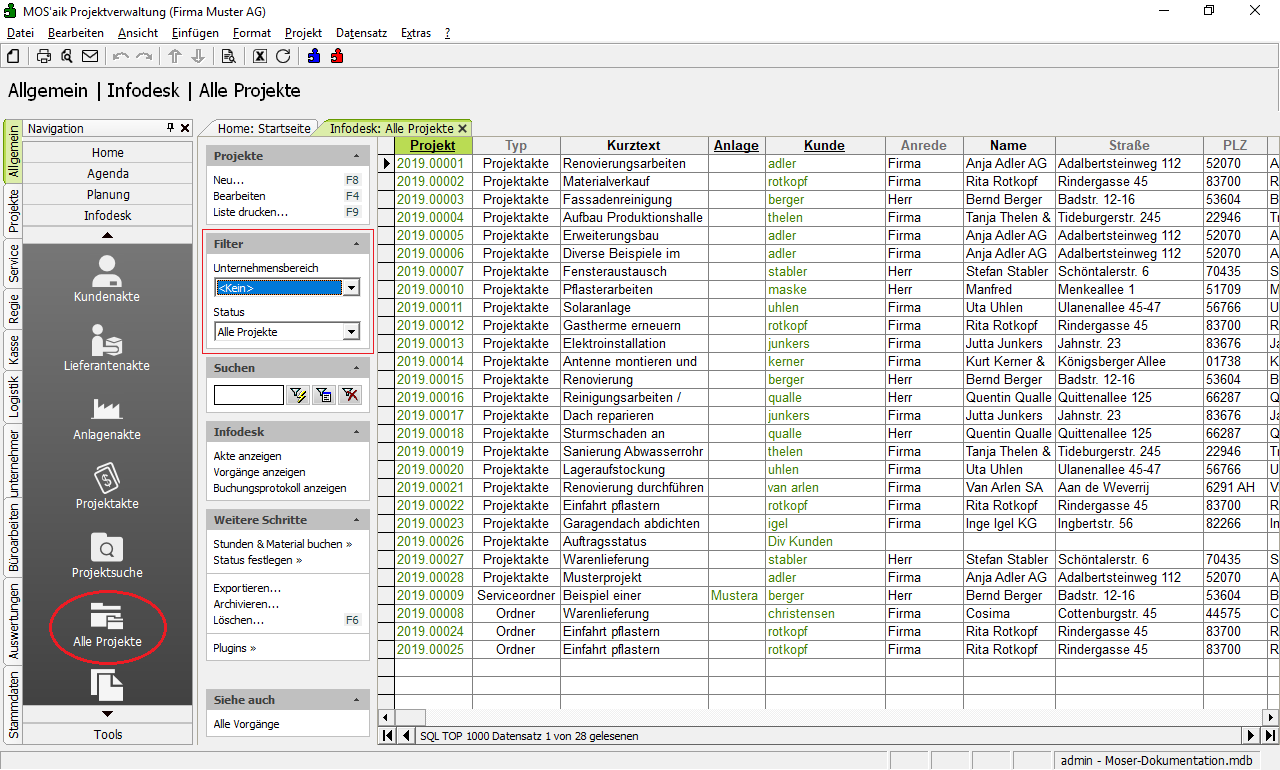The width and height of the screenshot is (1280, 770).
Task: Collapse the Projekte section
Action: point(357,156)
